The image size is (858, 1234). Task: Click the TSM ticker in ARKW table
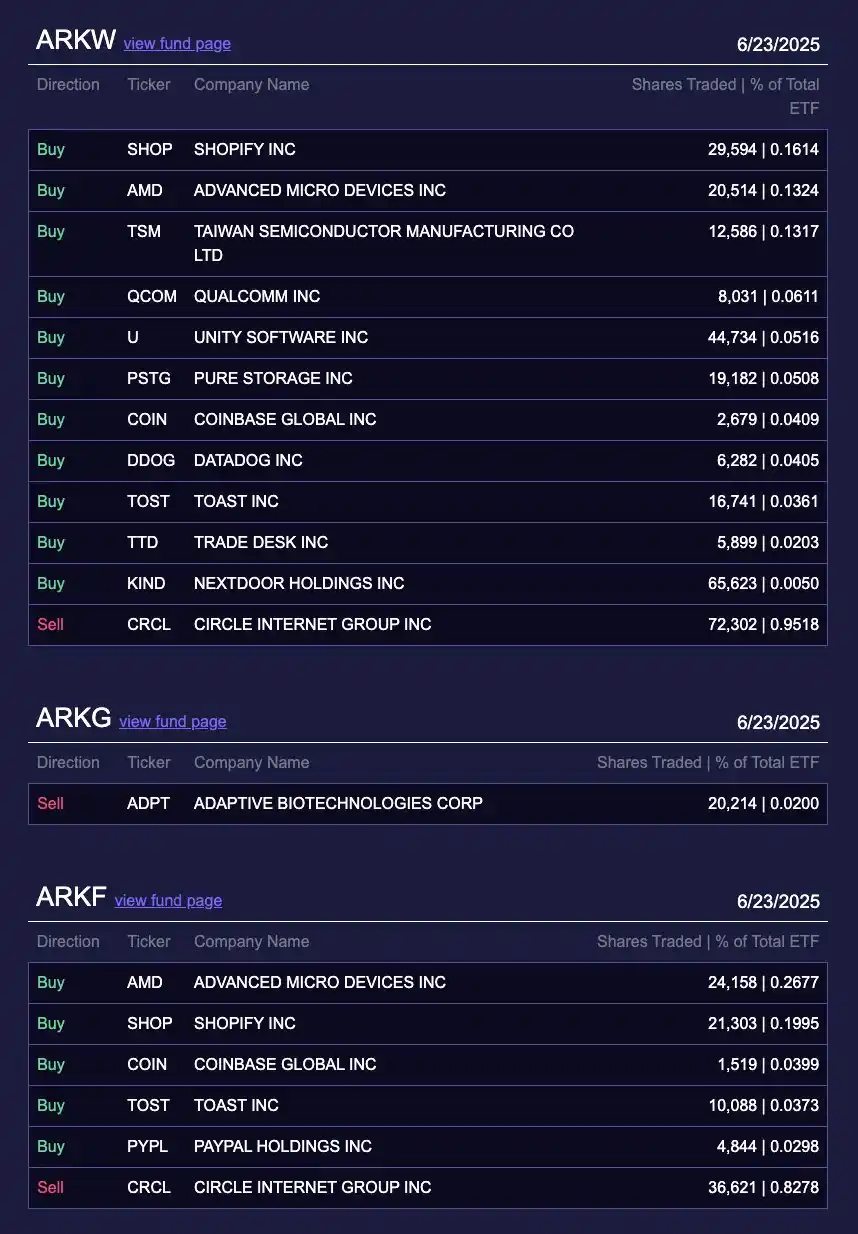(144, 232)
